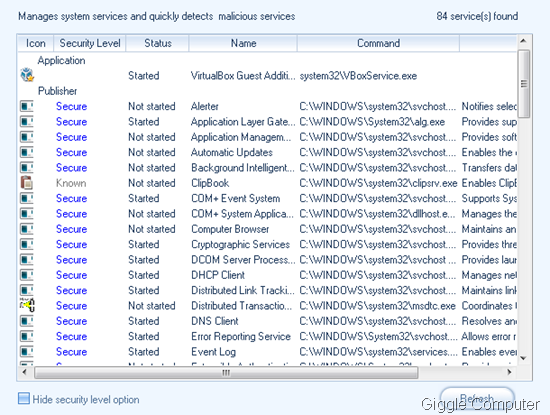This screenshot has width=550, height=415.
Task: Click the Background Intelligent Transfer icon
Action: (27, 167)
